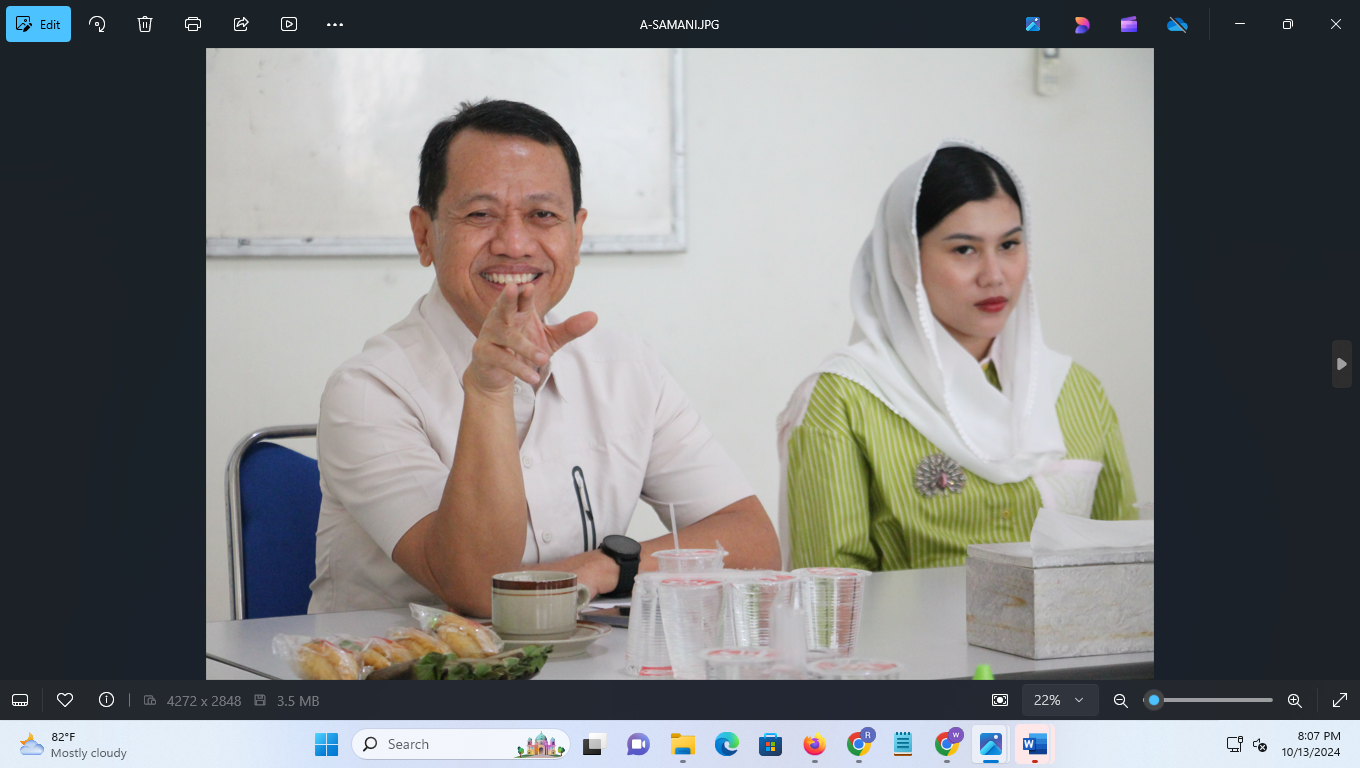Start a slideshow
The width and height of the screenshot is (1360, 768).
click(288, 23)
